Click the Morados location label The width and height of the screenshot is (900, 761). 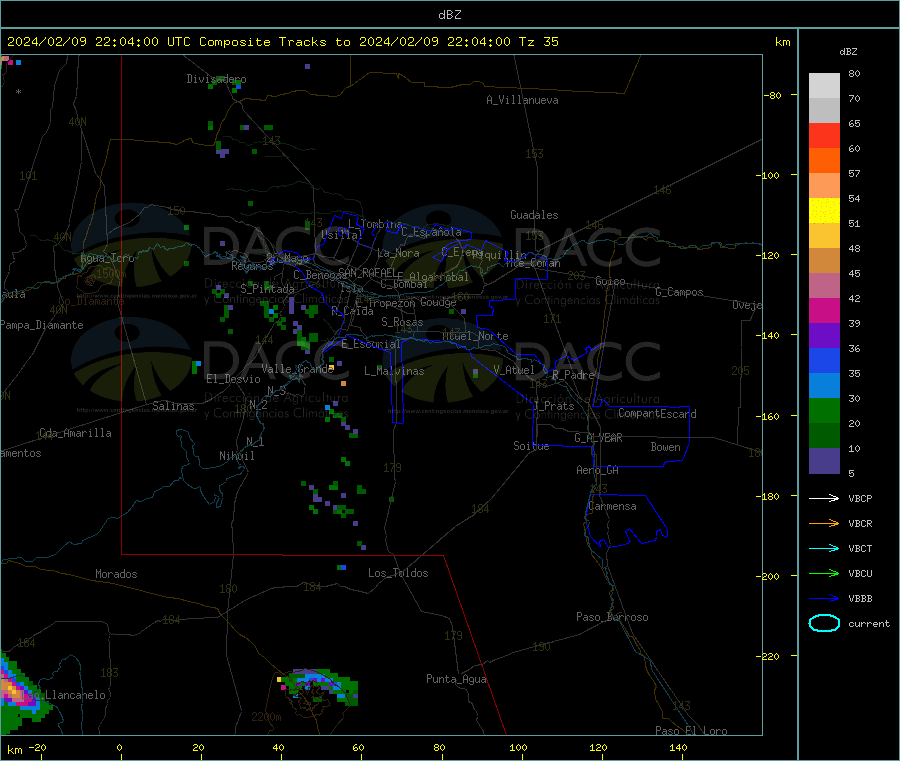pyautogui.click(x=117, y=574)
